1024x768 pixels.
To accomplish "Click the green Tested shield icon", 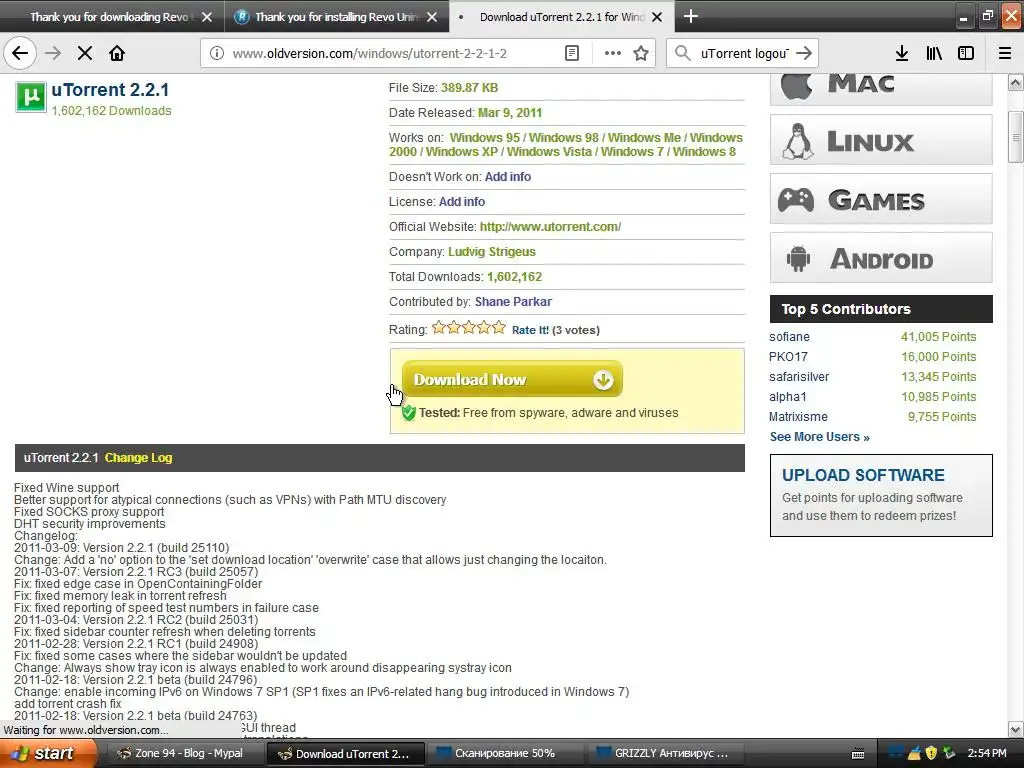I will 409,413.
